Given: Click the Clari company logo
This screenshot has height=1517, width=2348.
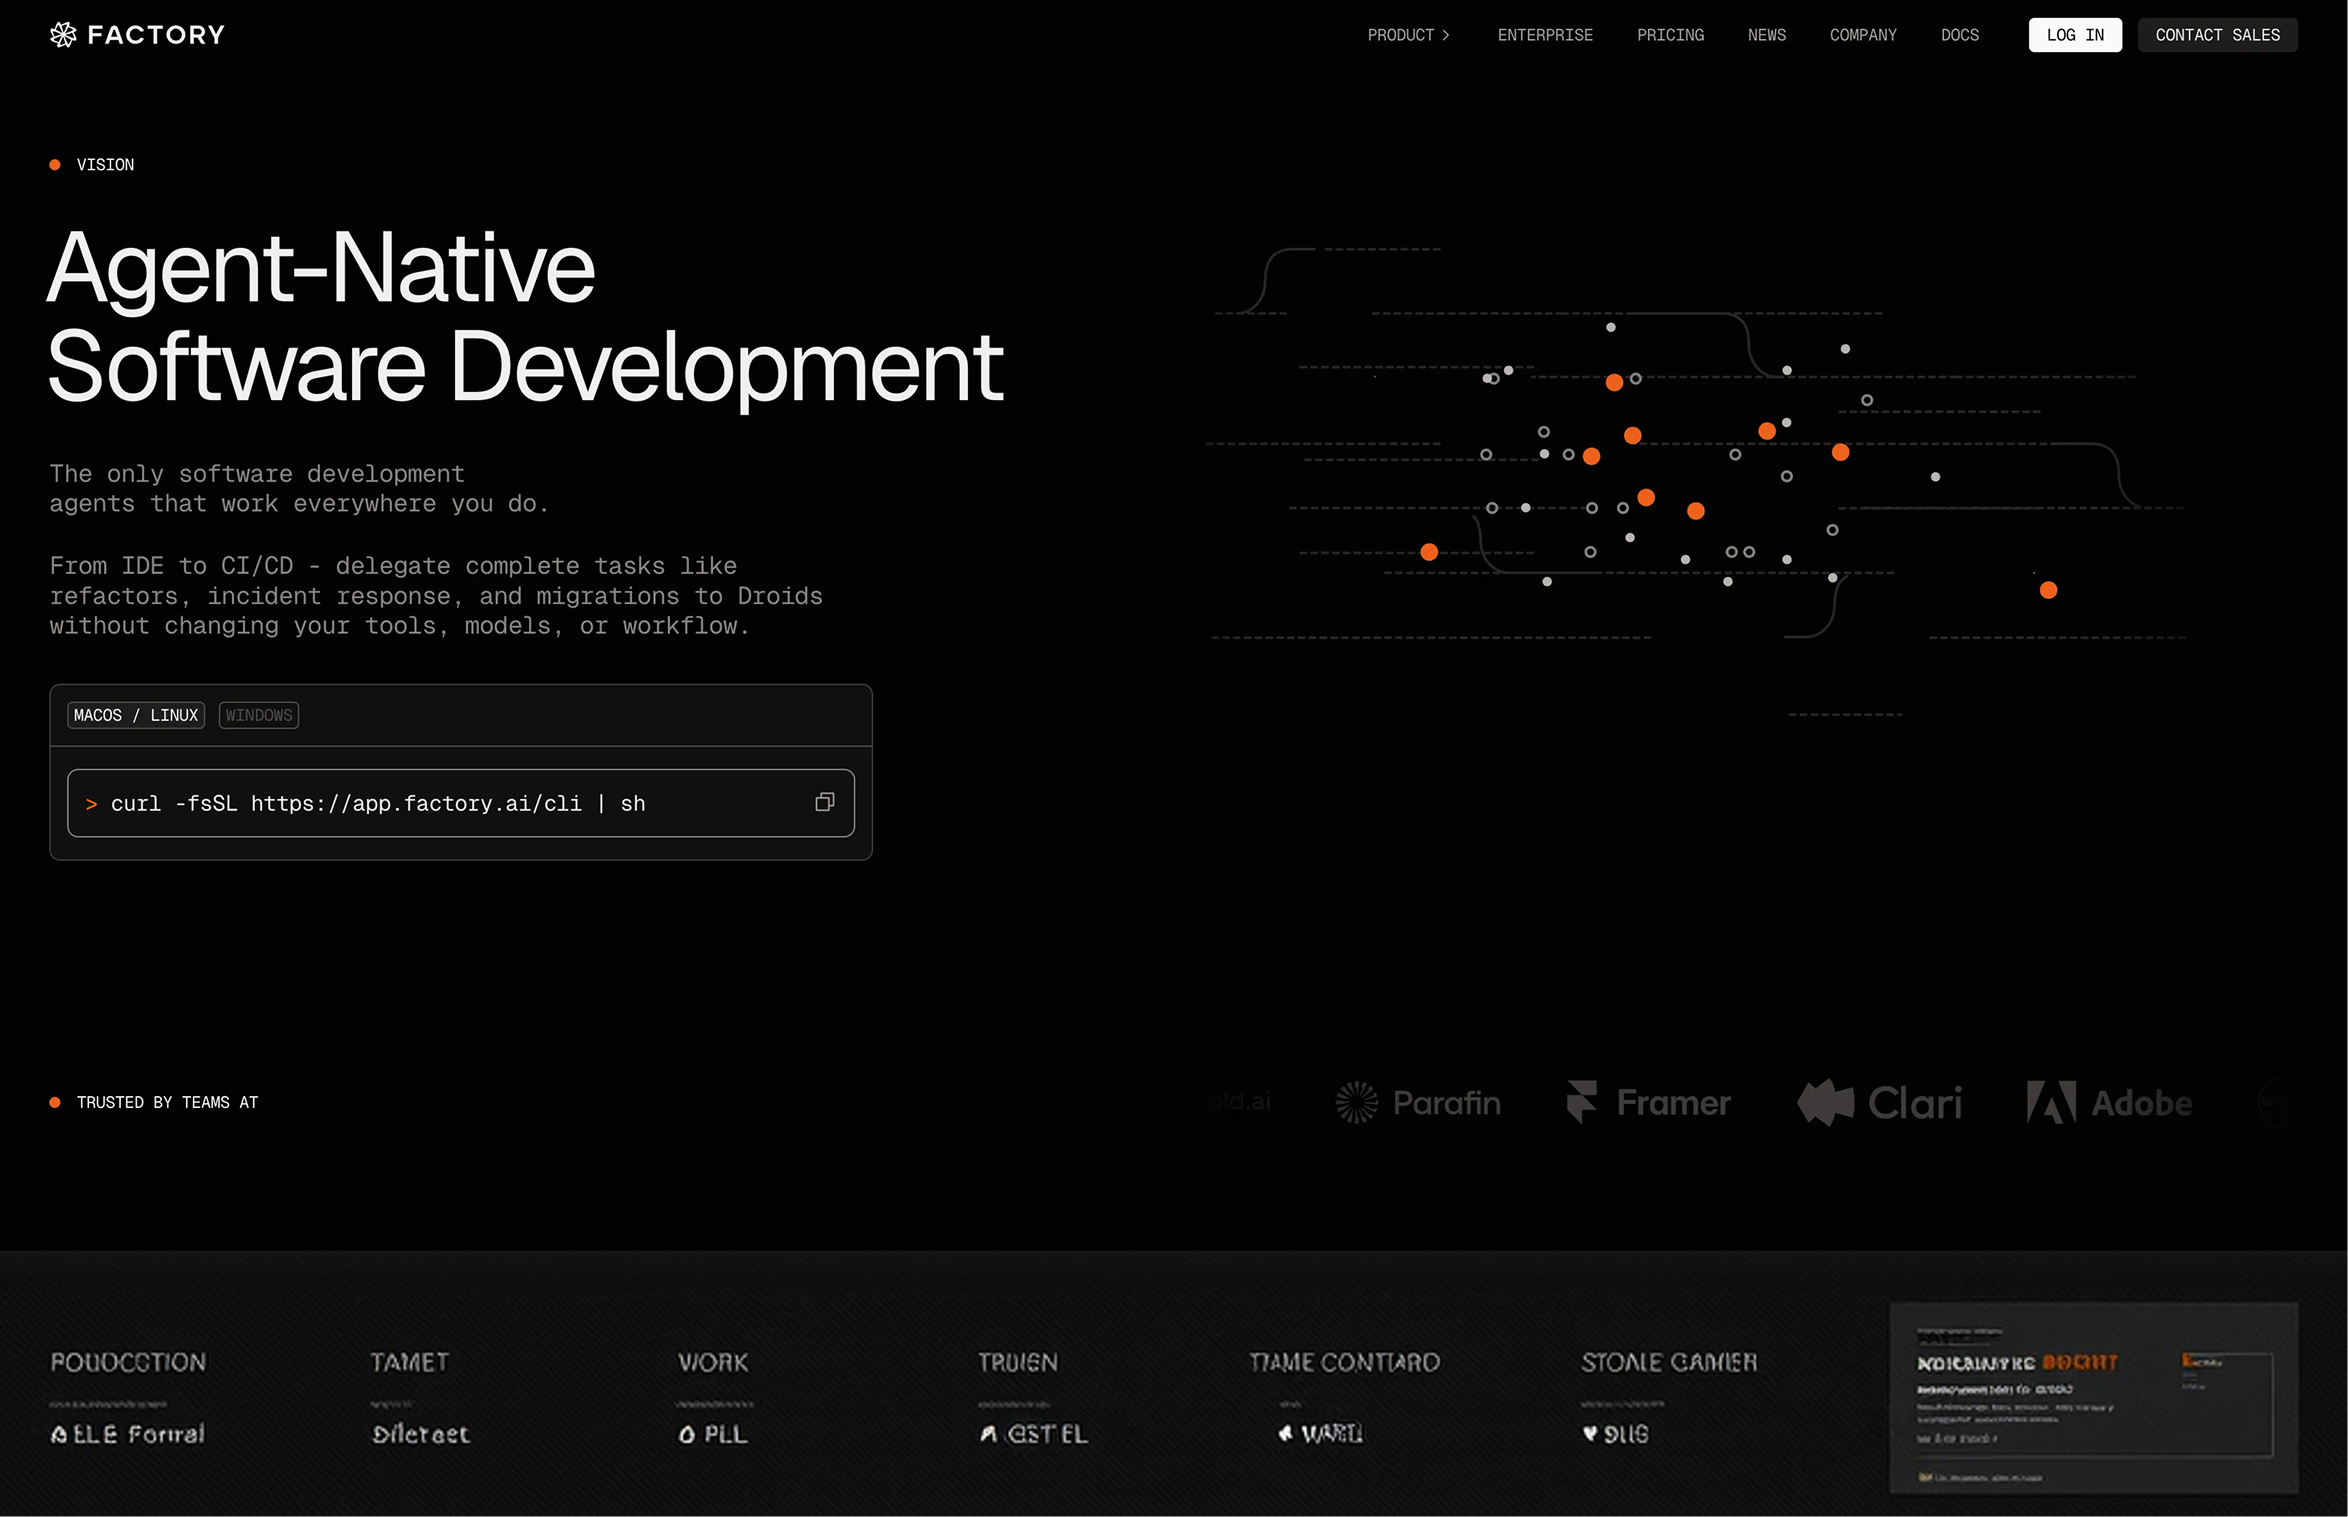Looking at the screenshot, I should coord(1880,1102).
